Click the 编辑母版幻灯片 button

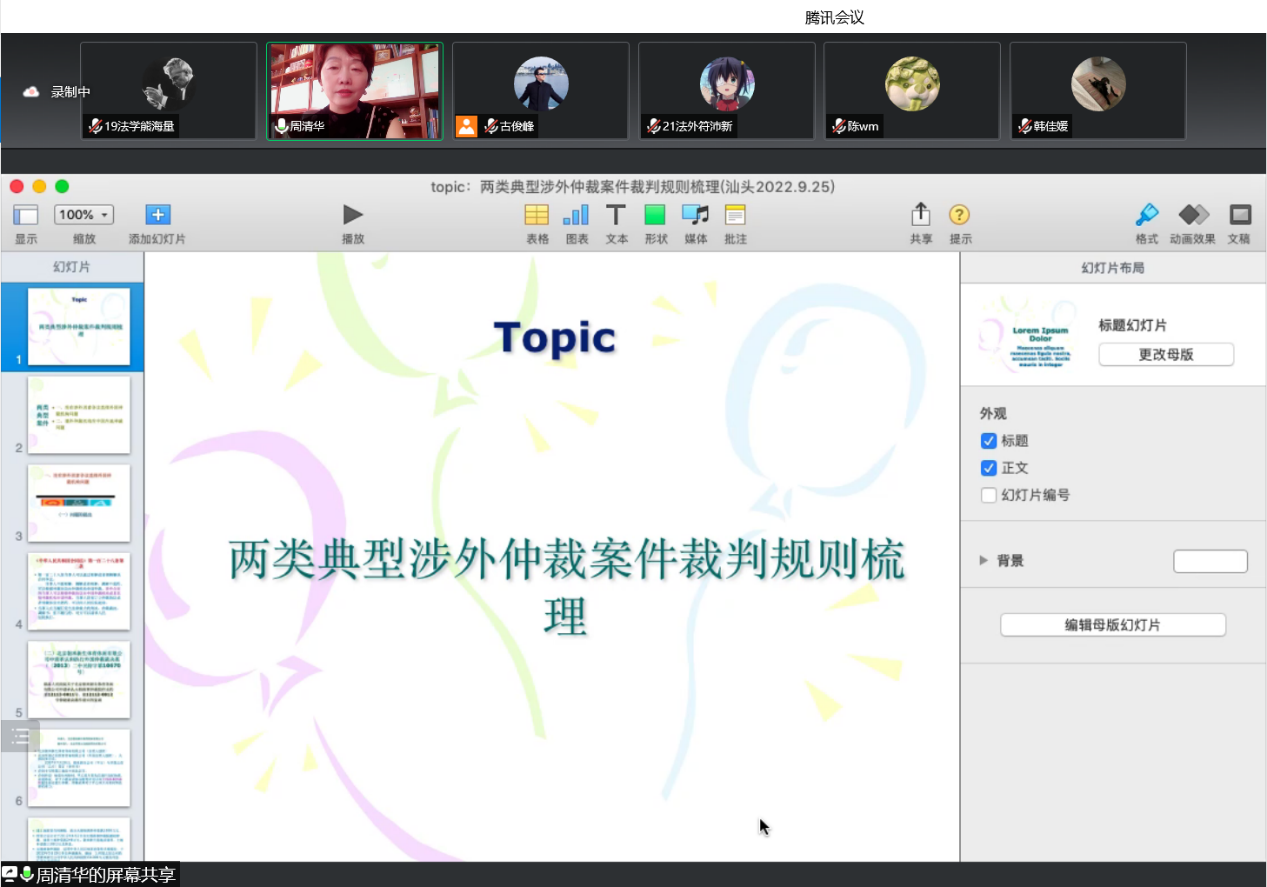pos(1112,625)
